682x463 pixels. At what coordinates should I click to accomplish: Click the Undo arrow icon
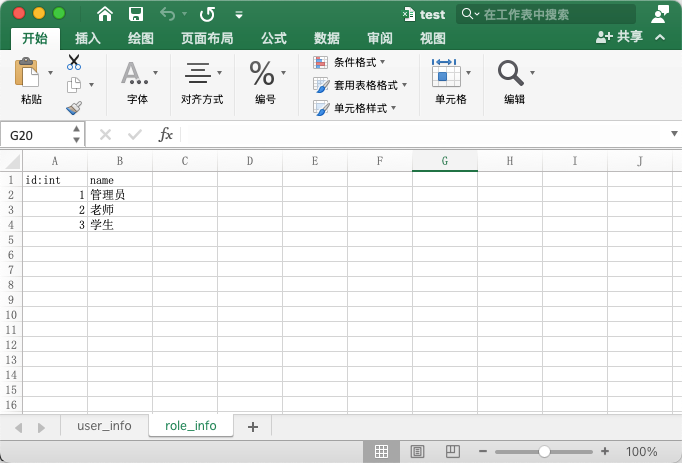pos(167,14)
